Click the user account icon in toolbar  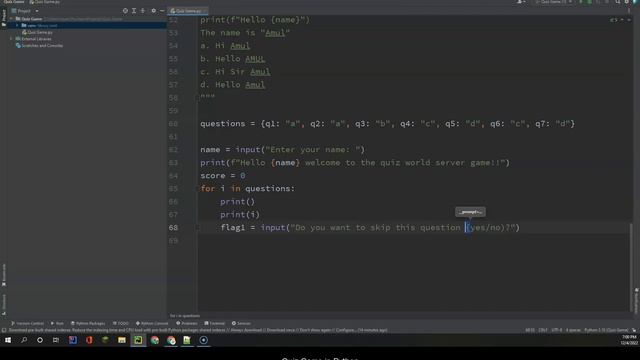[520, 2]
